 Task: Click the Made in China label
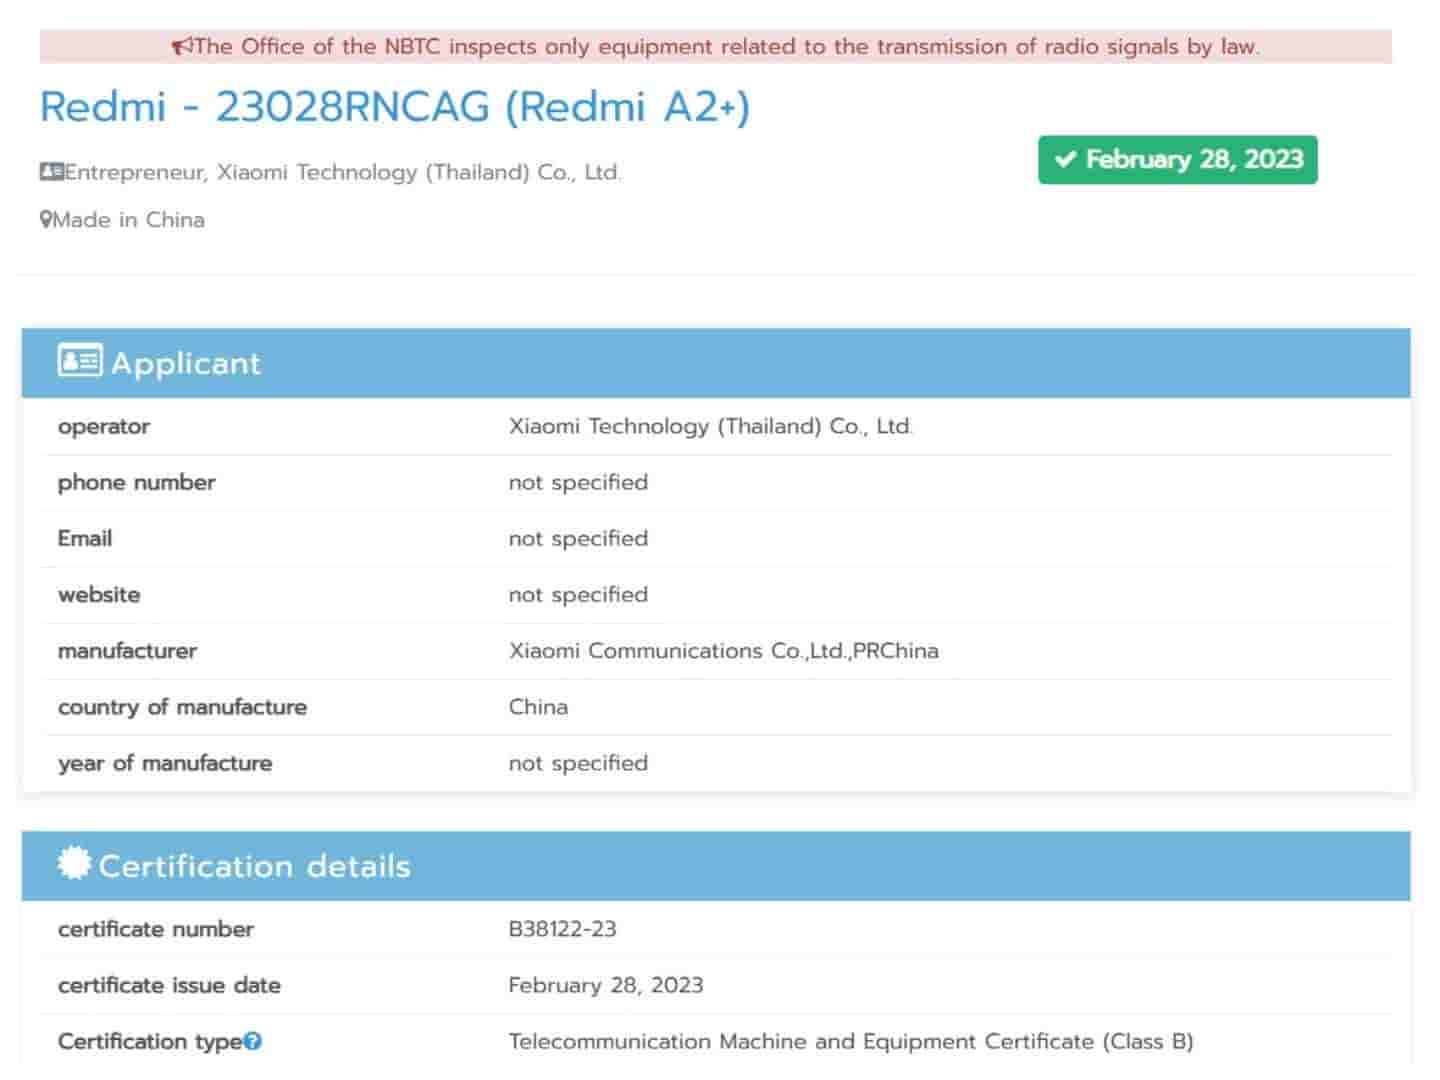pos(128,220)
